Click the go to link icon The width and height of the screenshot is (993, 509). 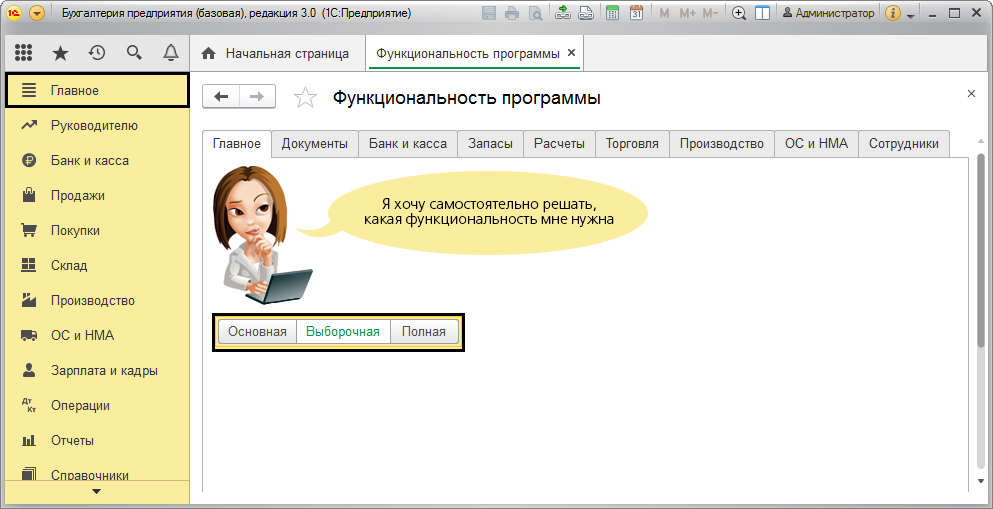(586, 13)
